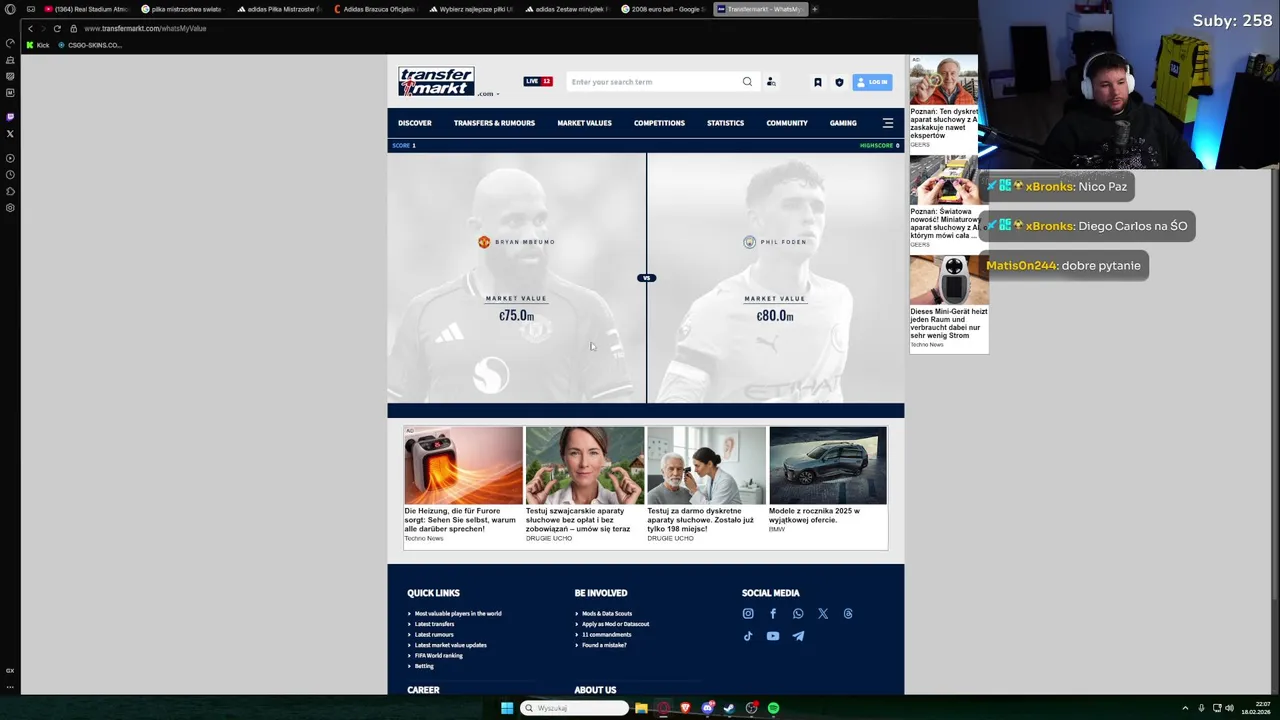Image resolution: width=1280 pixels, height=720 pixels.
Task: Open the DISCOVER menu
Action: click(x=415, y=123)
